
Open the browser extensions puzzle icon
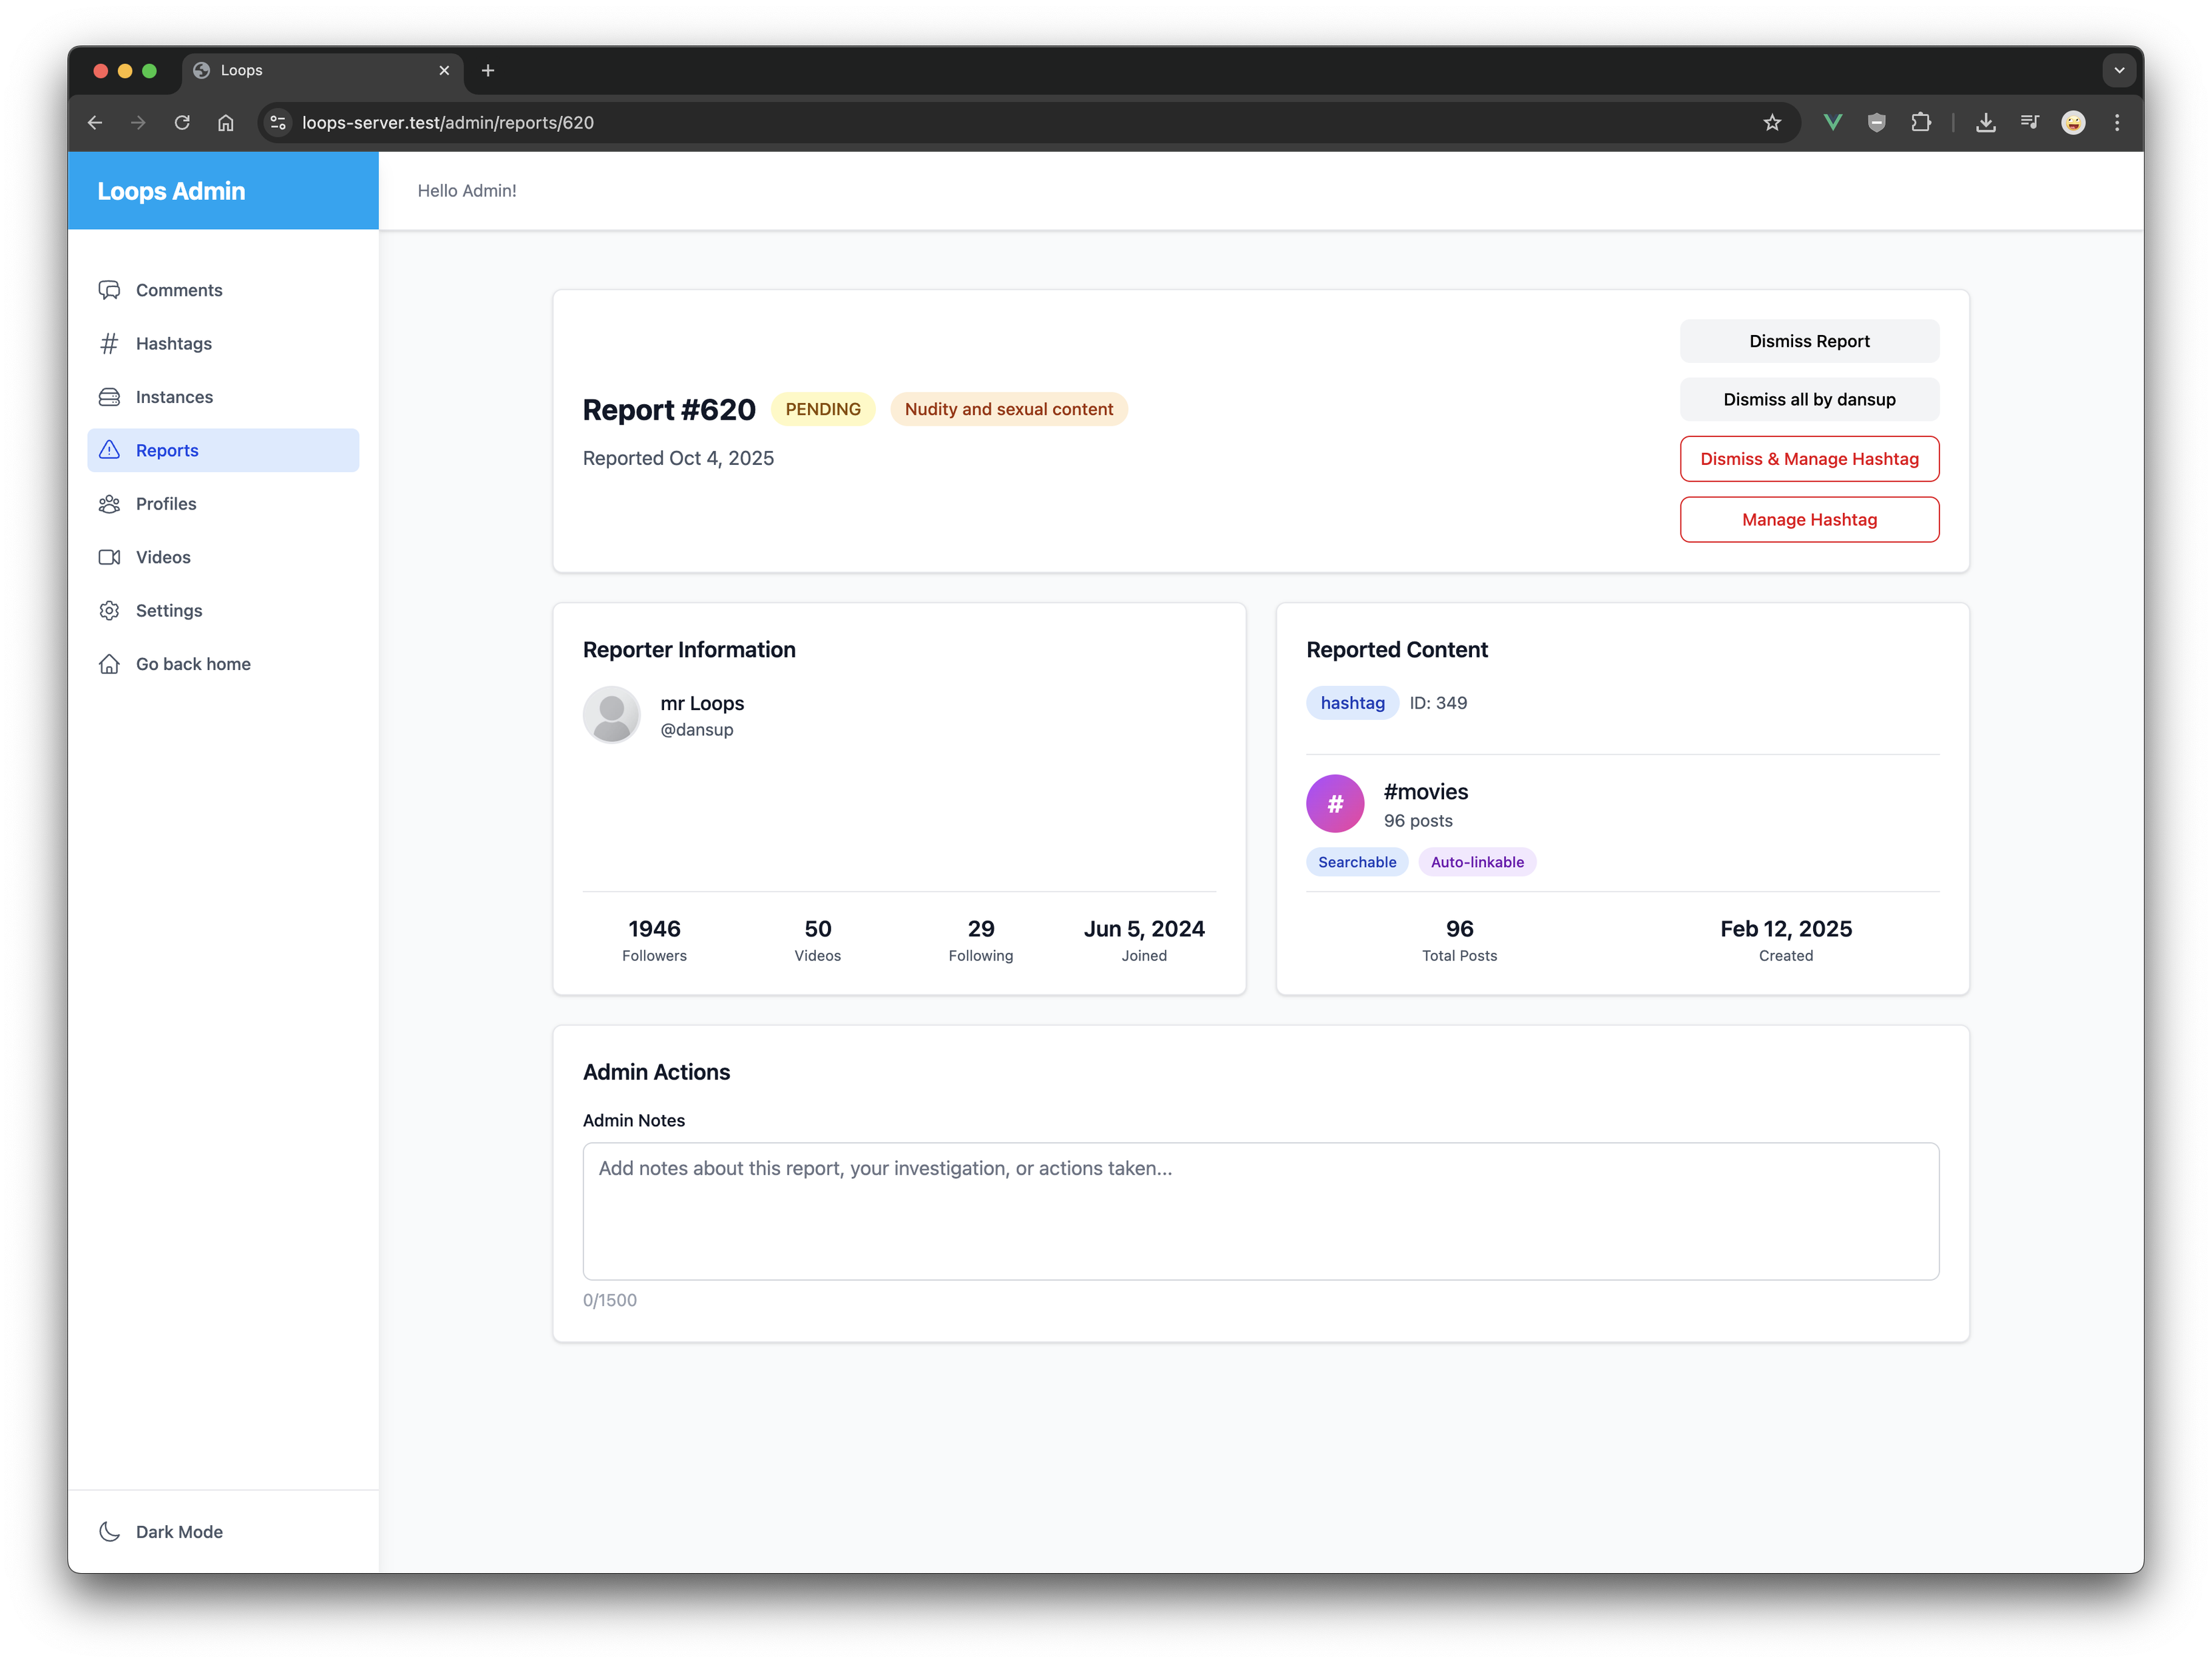[x=1921, y=123]
